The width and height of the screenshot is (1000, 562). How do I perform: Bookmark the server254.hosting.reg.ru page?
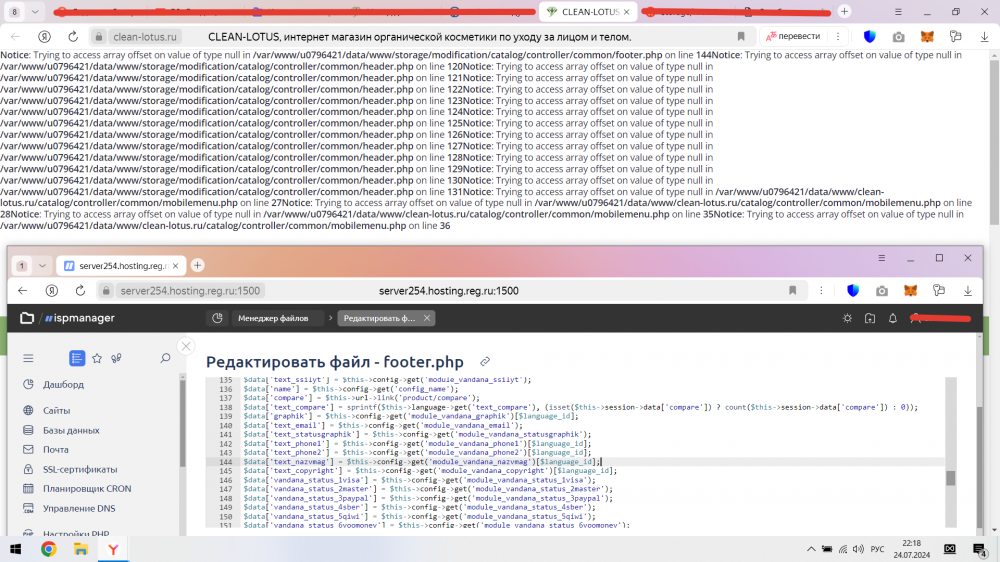tap(793, 291)
